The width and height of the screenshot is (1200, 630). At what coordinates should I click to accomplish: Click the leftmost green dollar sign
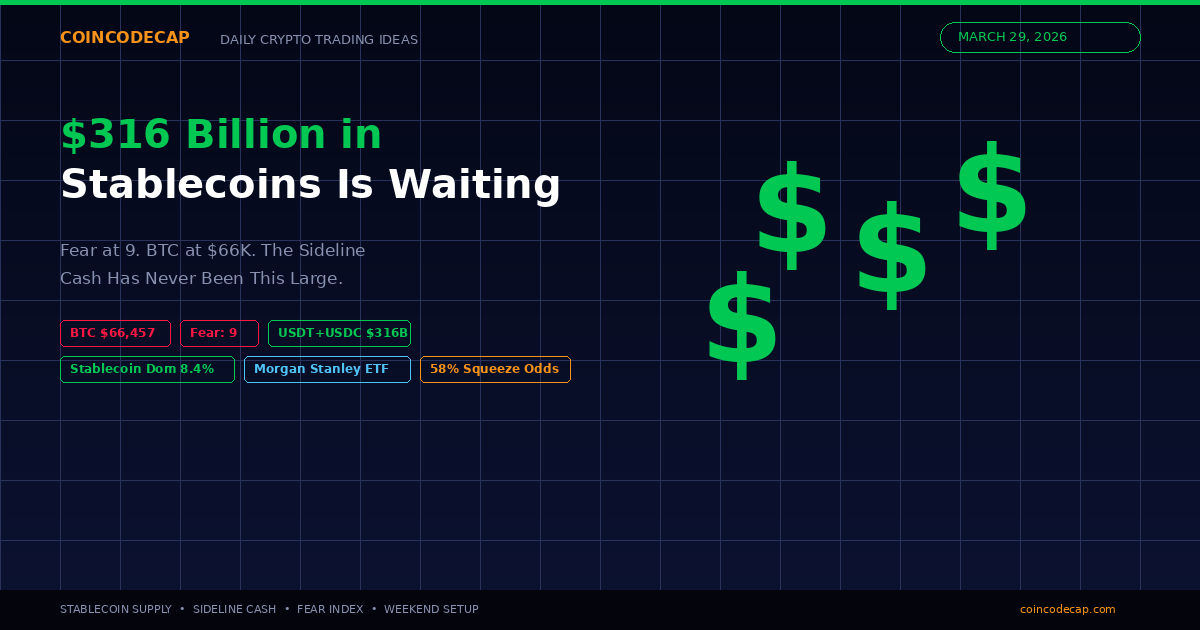(x=741, y=326)
